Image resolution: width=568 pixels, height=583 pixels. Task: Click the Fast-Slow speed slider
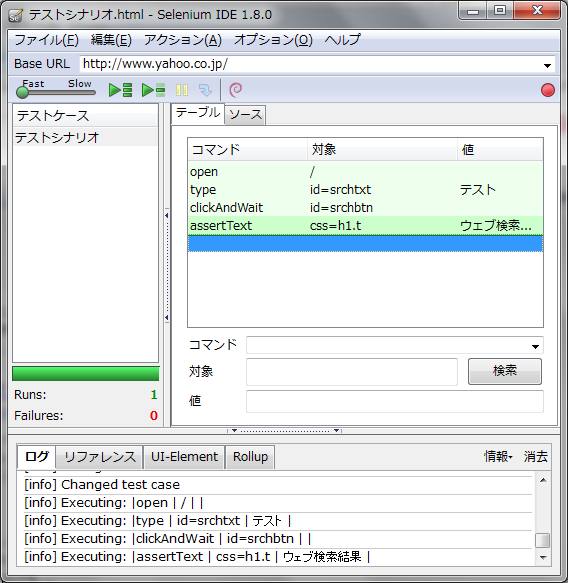coord(56,92)
